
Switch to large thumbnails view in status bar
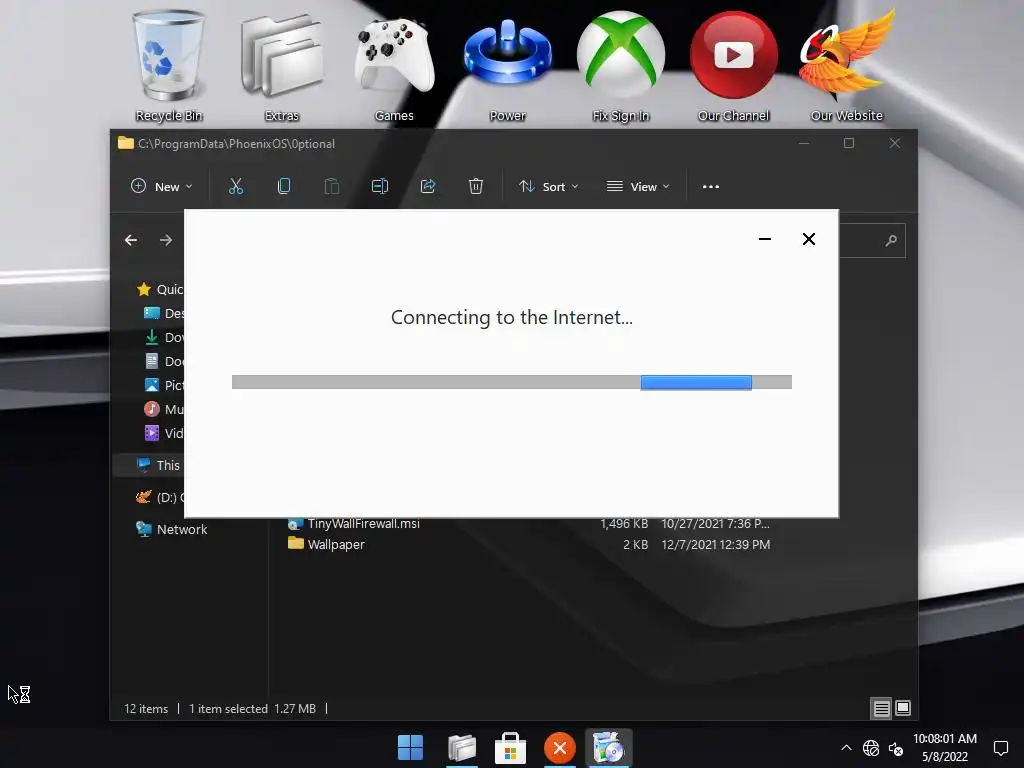(x=903, y=708)
